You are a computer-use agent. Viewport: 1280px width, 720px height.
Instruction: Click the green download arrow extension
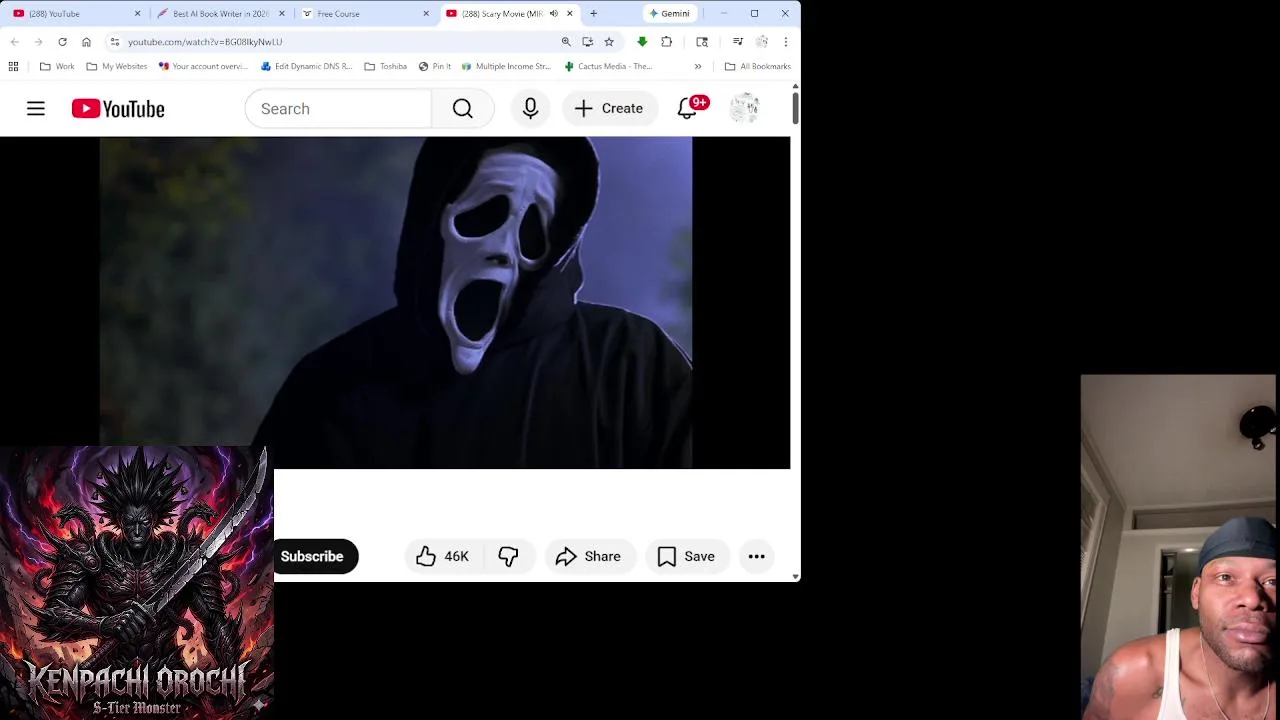pos(642,42)
